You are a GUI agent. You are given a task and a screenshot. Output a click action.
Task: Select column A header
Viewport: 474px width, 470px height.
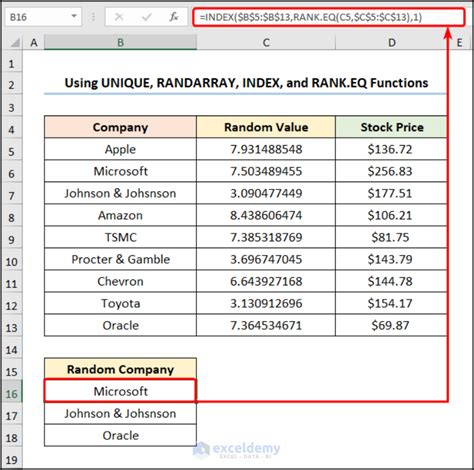(33, 43)
